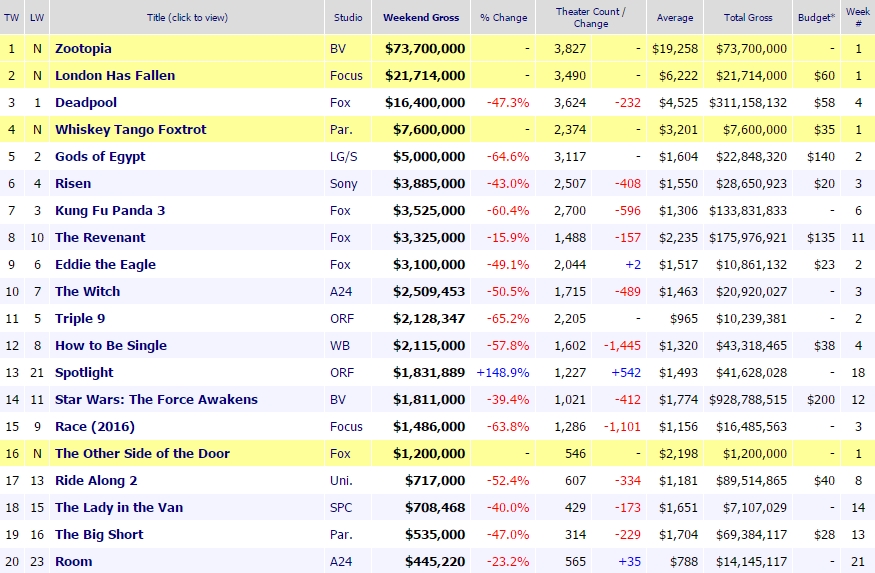Open the Risen movie link
Screen dimensions: 875x573
[x=73, y=184]
